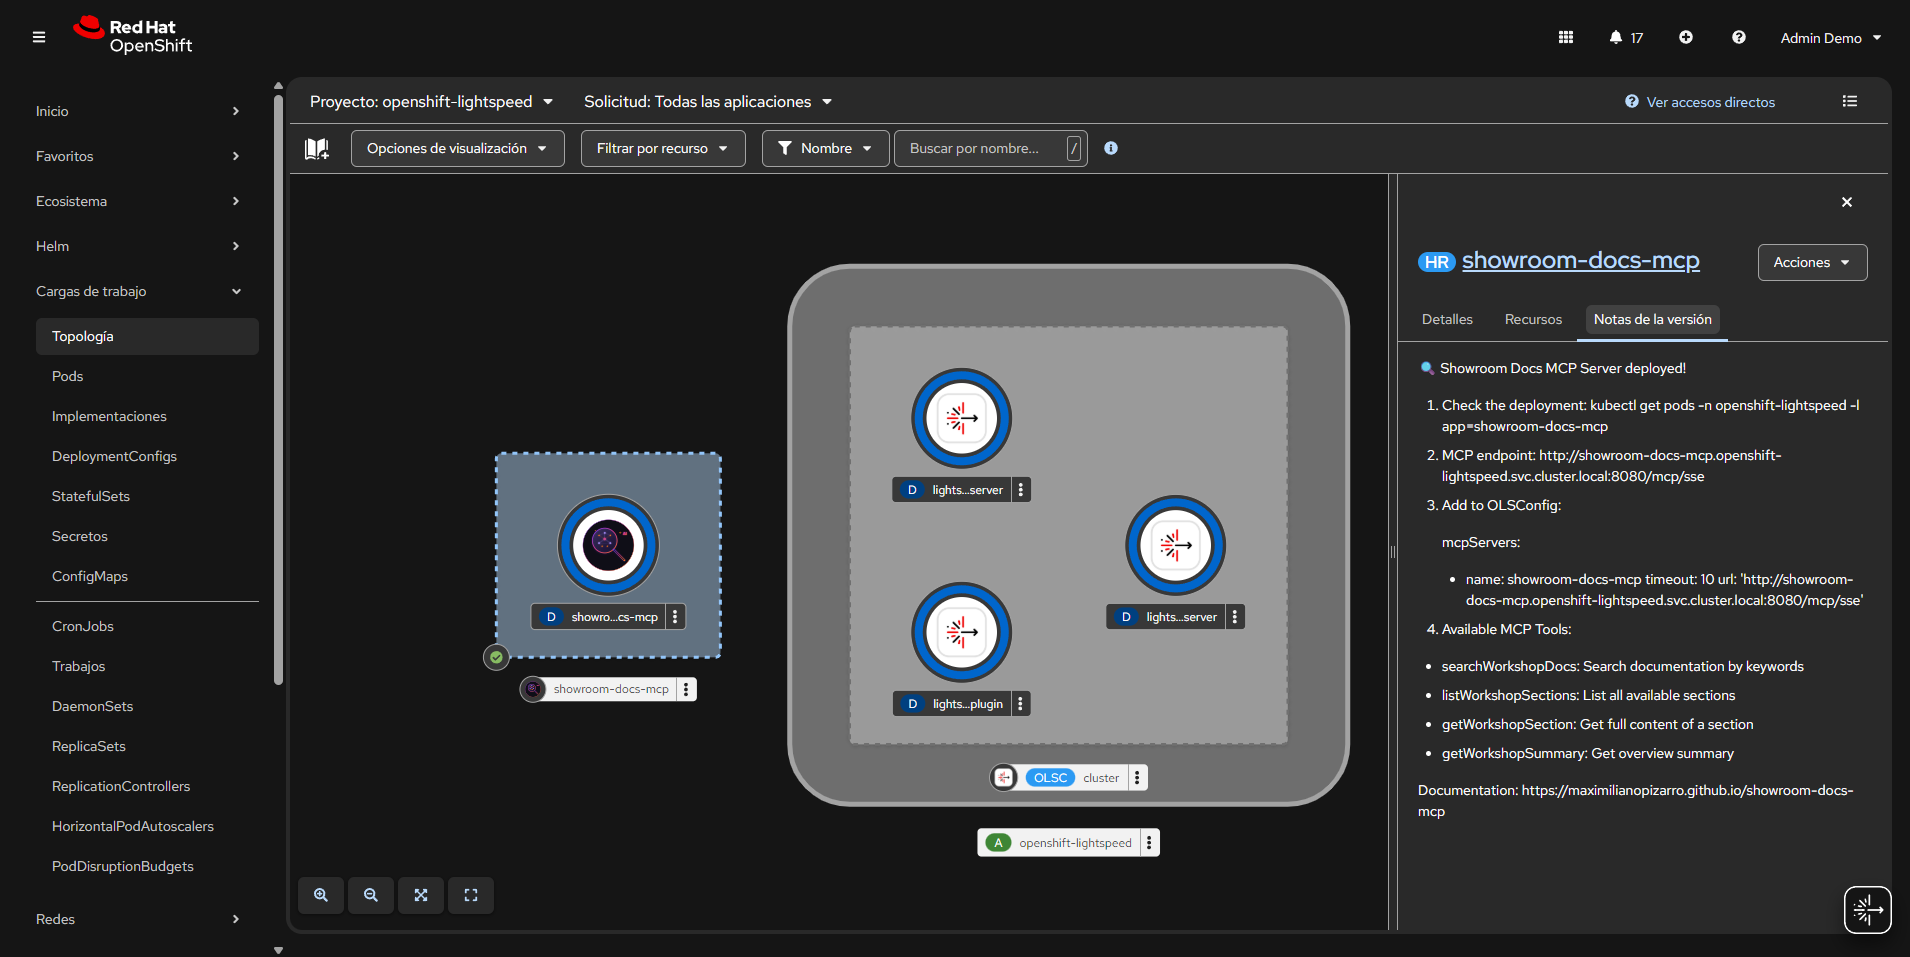Open the Acciones dropdown
The width and height of the screenshot is (1910, 957).
coord(1811,262)
